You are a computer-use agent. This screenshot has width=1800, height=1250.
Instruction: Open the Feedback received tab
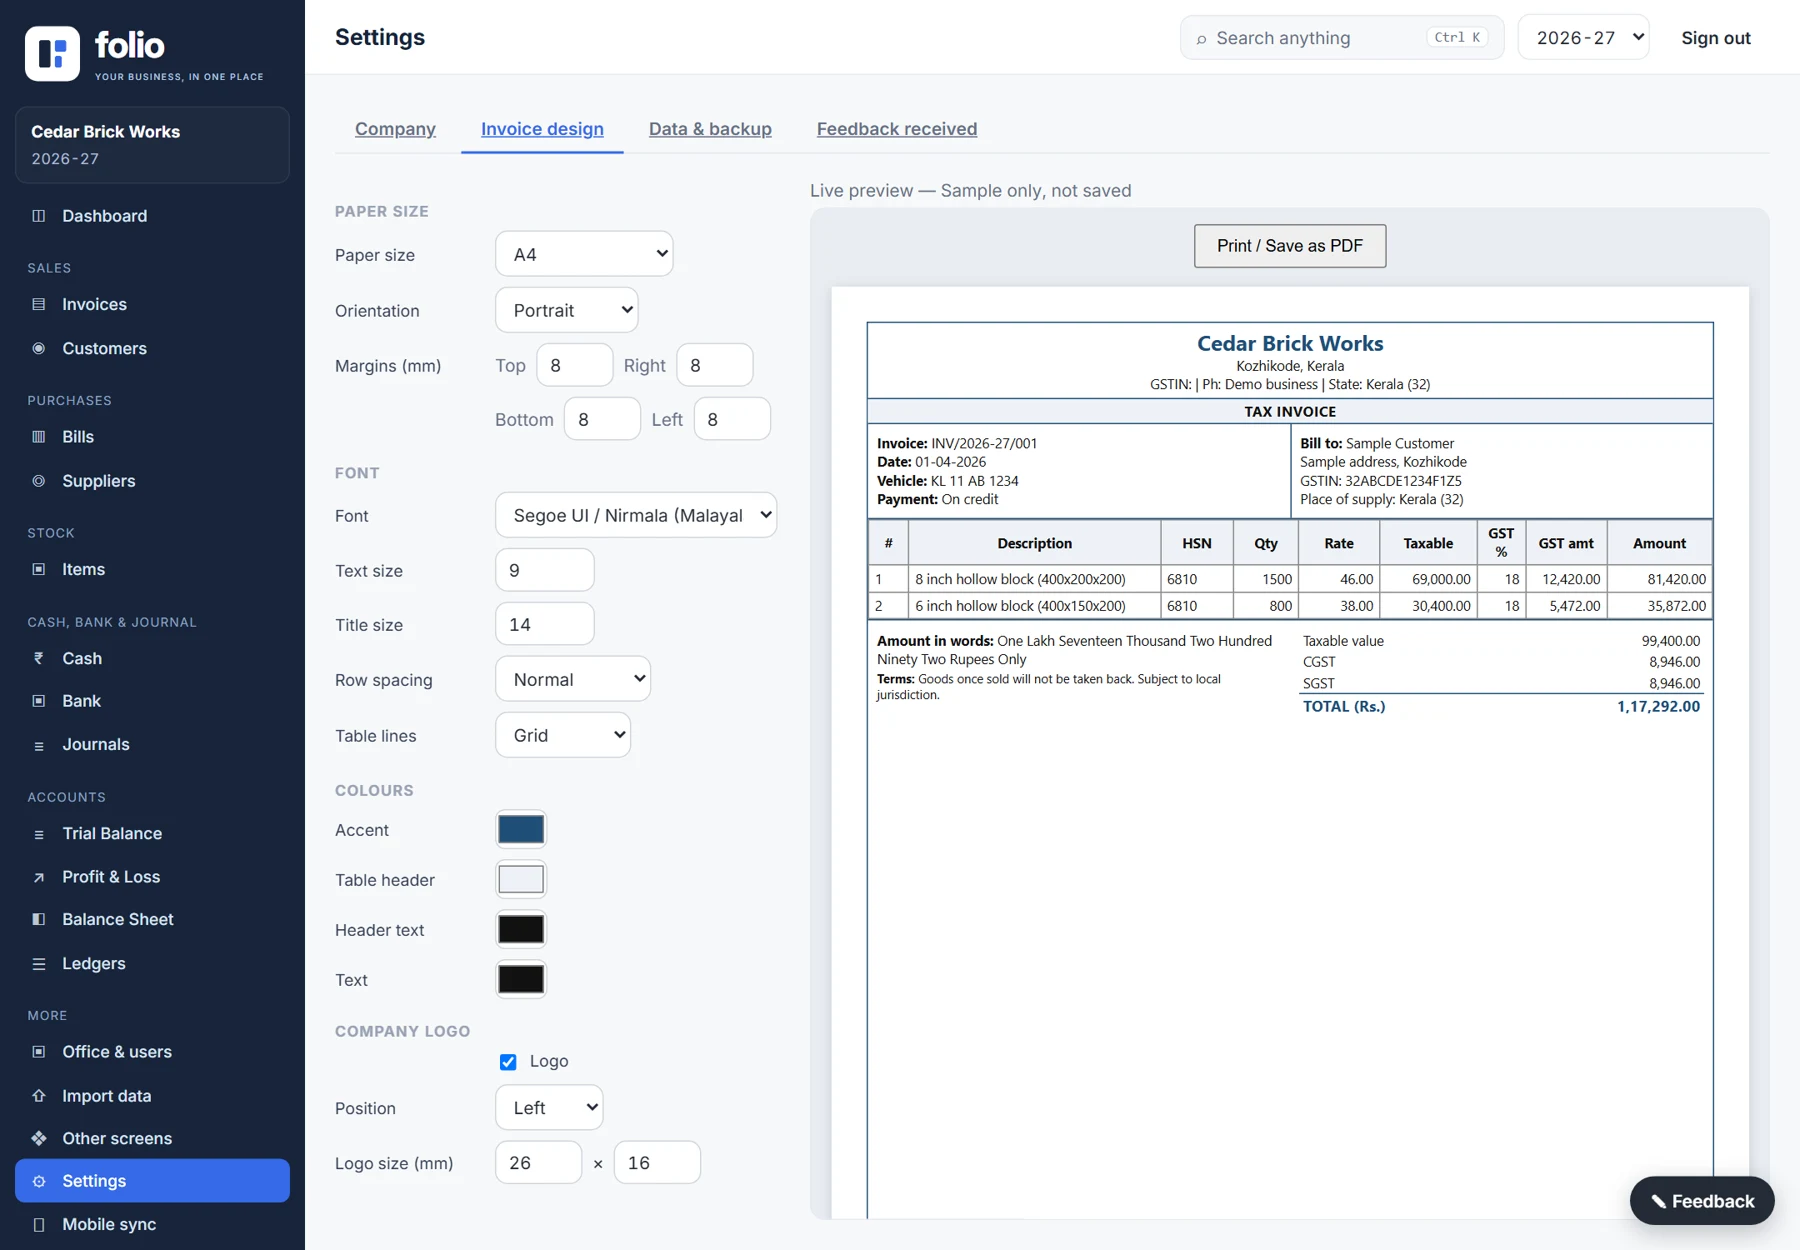pyautogui.click(x=897, y=129)
